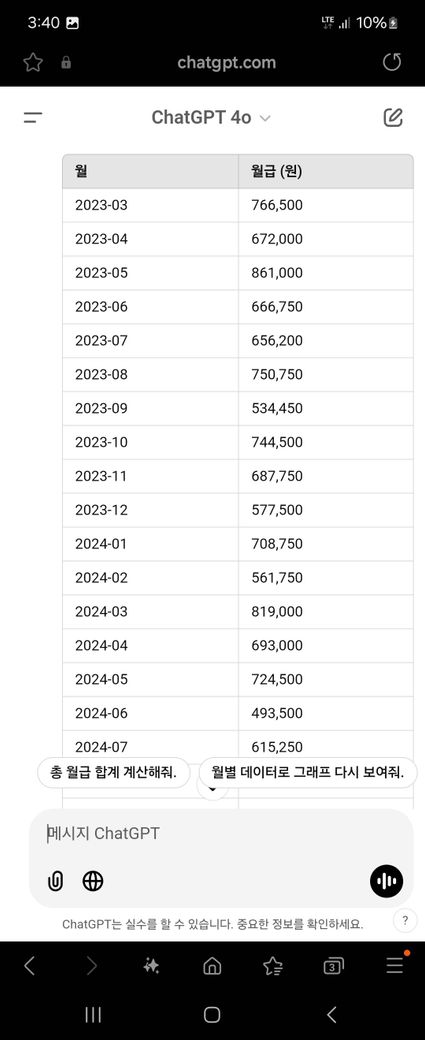Screen dimensions: 425x1040
Task: Open browser AI sparkle icon
Action: (151, 966)
